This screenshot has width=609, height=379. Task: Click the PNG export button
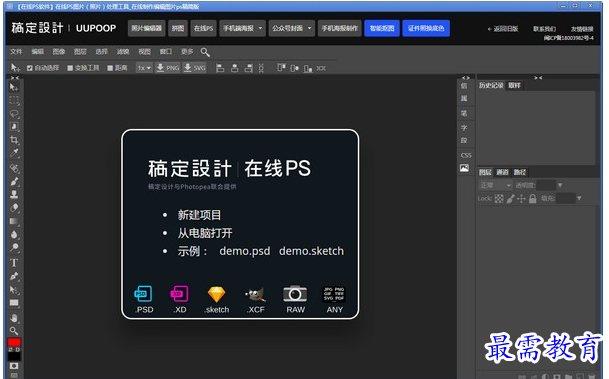click(x=167, y=68)
